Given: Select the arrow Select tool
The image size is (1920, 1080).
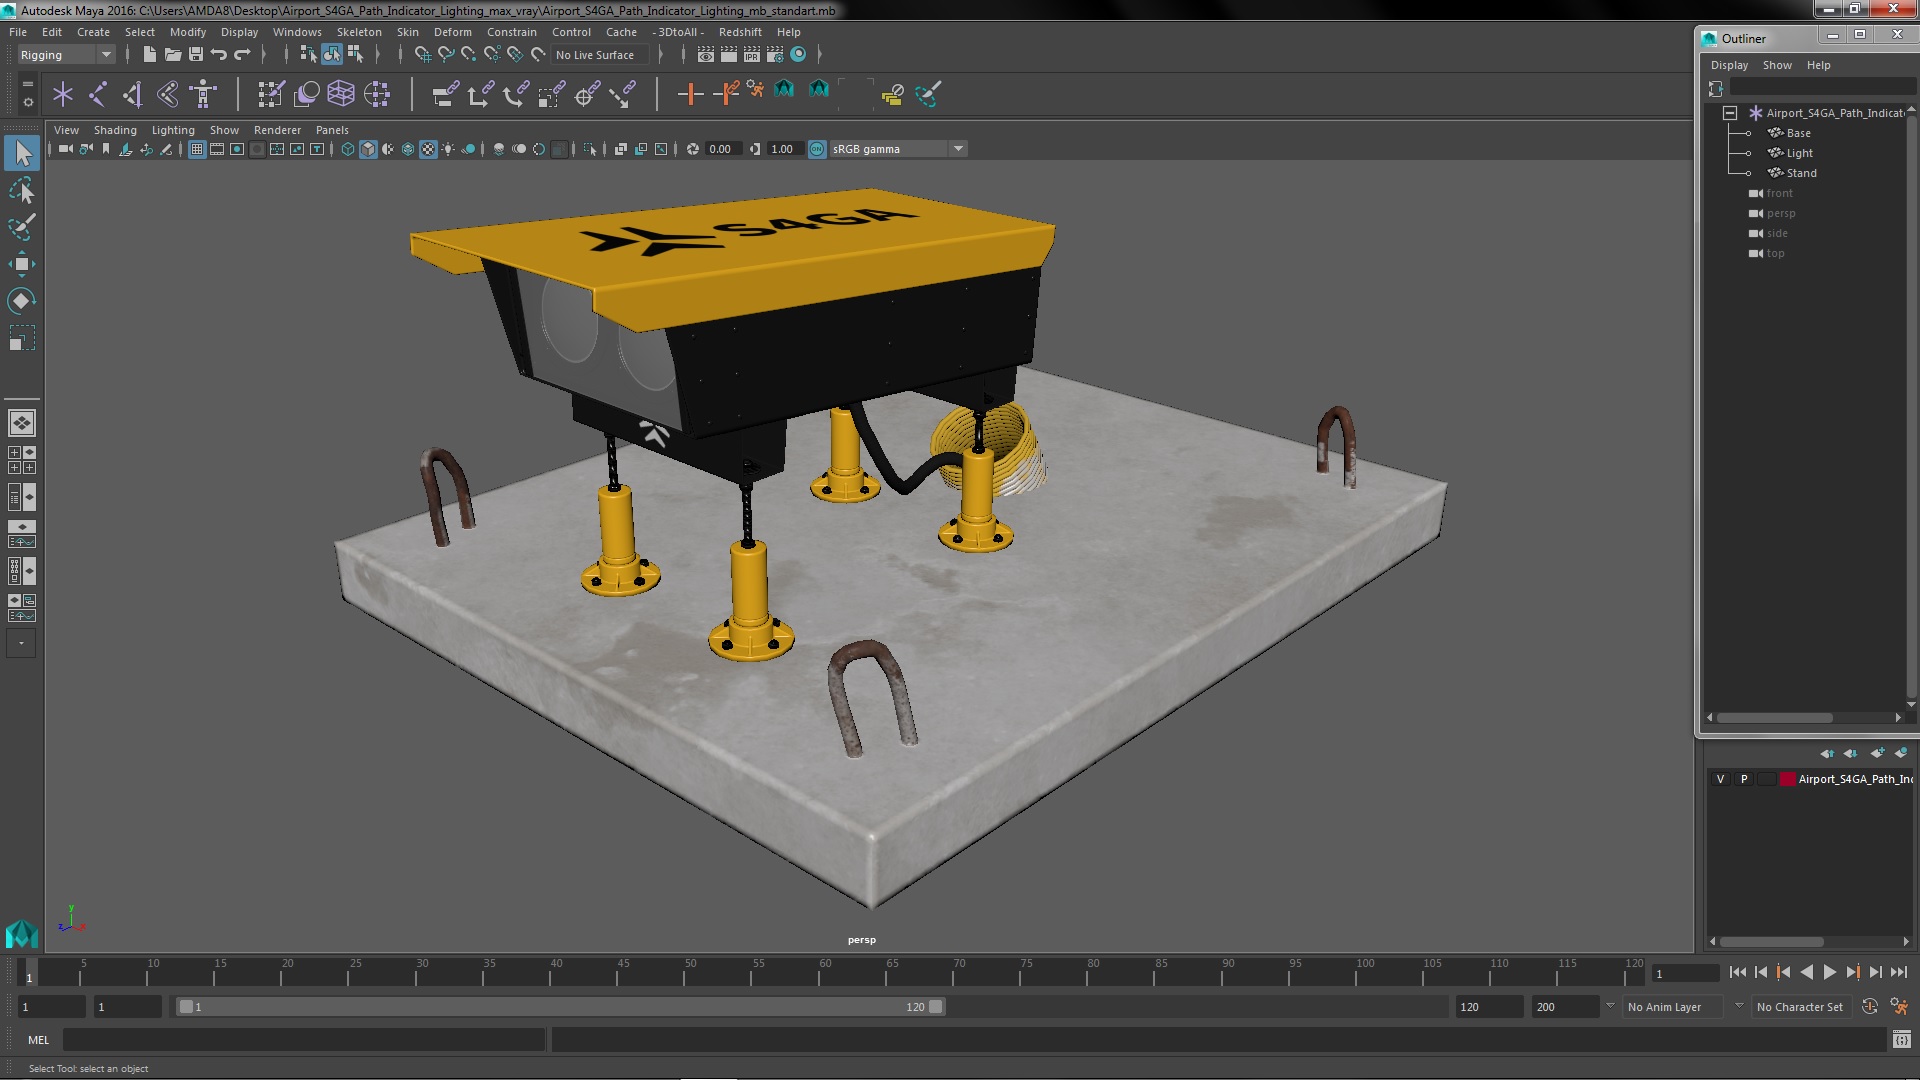Looking at the screenshot, I should pyautogui.click(x=22, y=153).
